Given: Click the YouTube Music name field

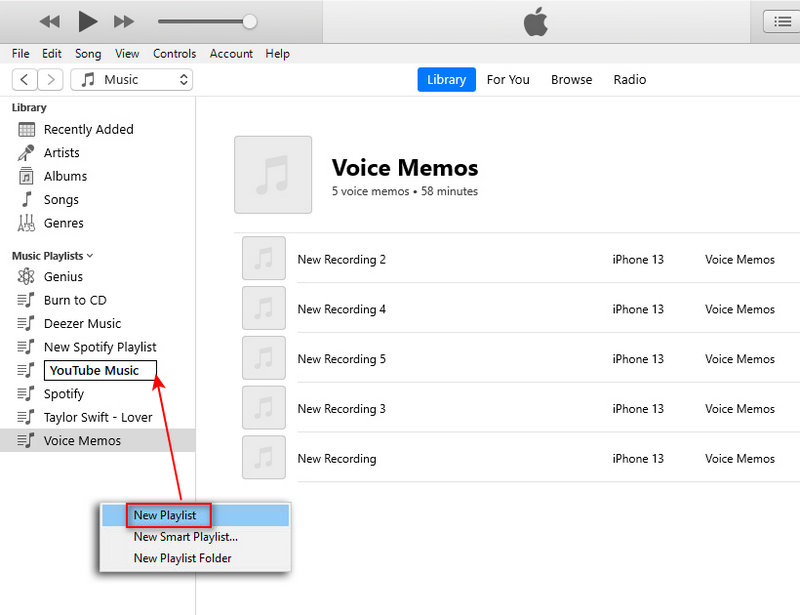Looking at the screenshot, I should point(99,370).
